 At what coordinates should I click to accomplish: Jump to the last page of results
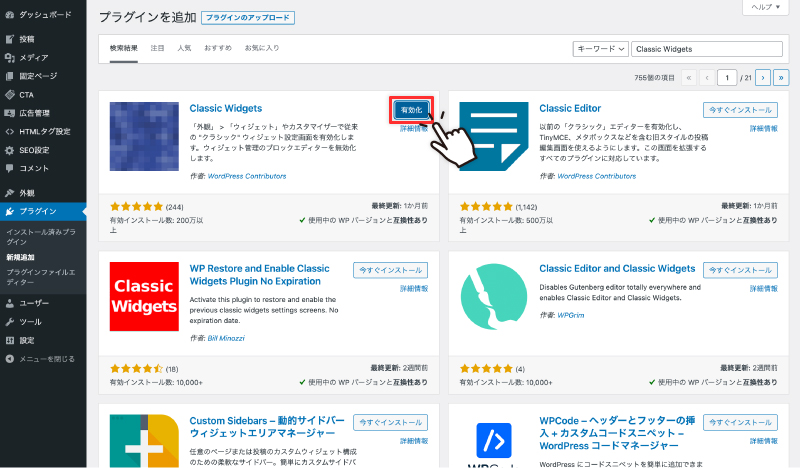click(x=781, y=78)
